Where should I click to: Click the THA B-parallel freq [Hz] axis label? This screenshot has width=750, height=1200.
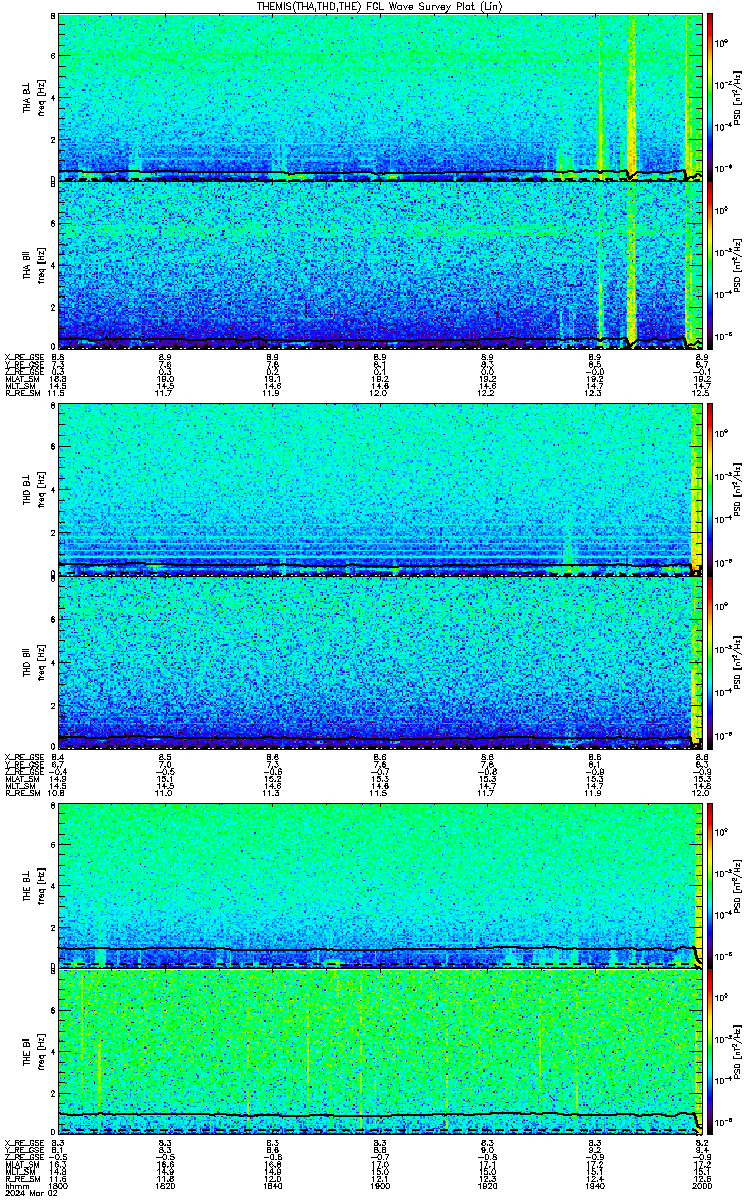pos(41,266)
